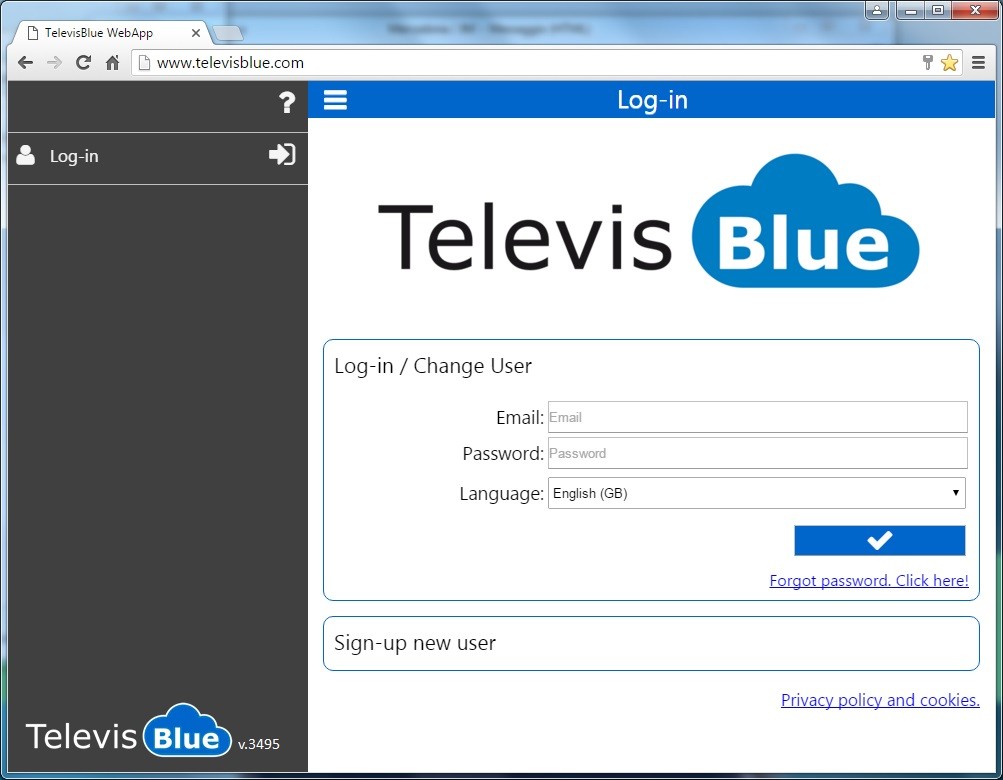This screenshot has height=780, width=1003.
Task: Click the help question mark icon
Action: click(x=287, y=102)
